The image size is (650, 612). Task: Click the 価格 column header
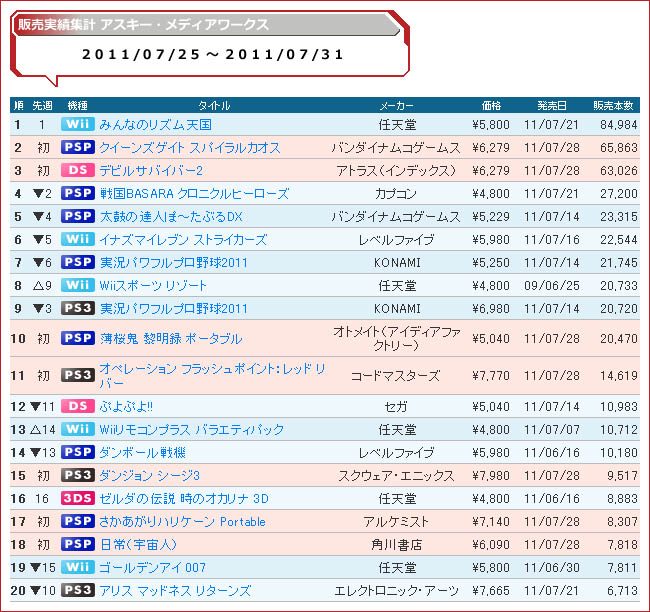click(x=491, y=105)
